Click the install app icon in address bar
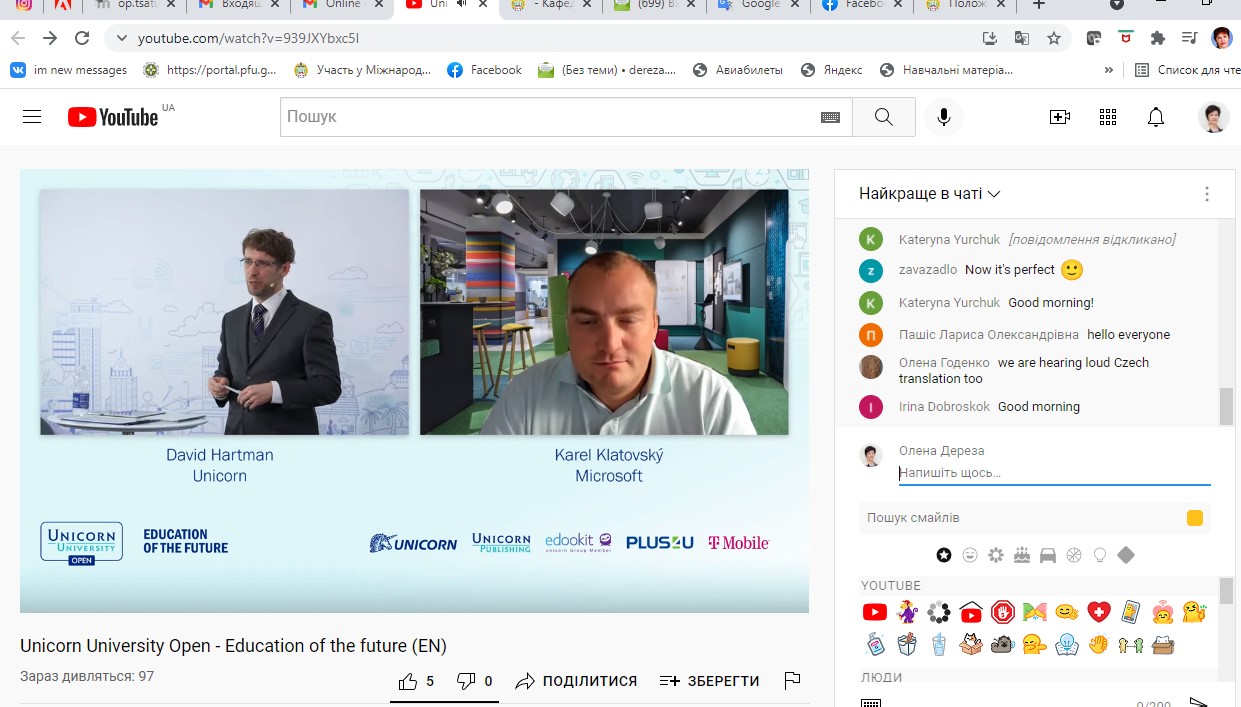Screen dimensions: 1241x707 (989, 38)
